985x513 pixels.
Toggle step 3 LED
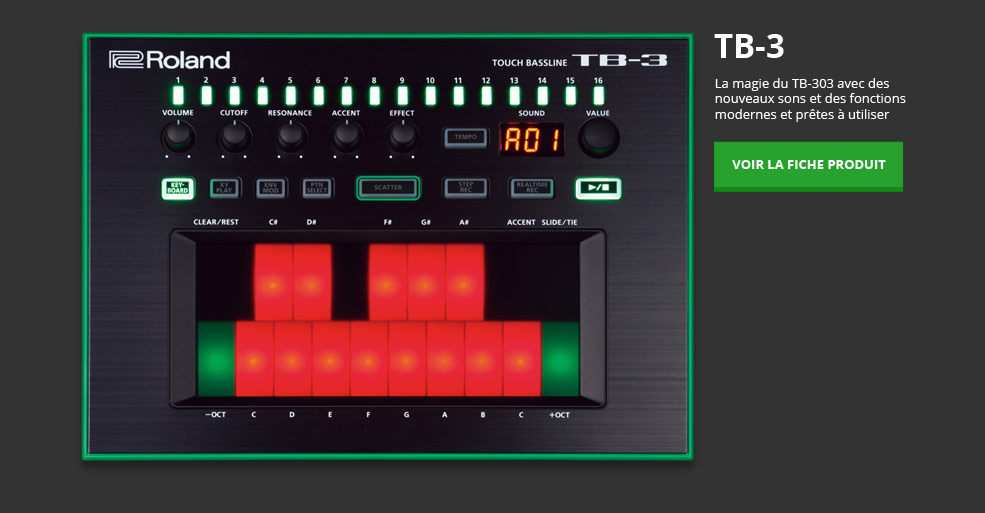coord(234,95)
